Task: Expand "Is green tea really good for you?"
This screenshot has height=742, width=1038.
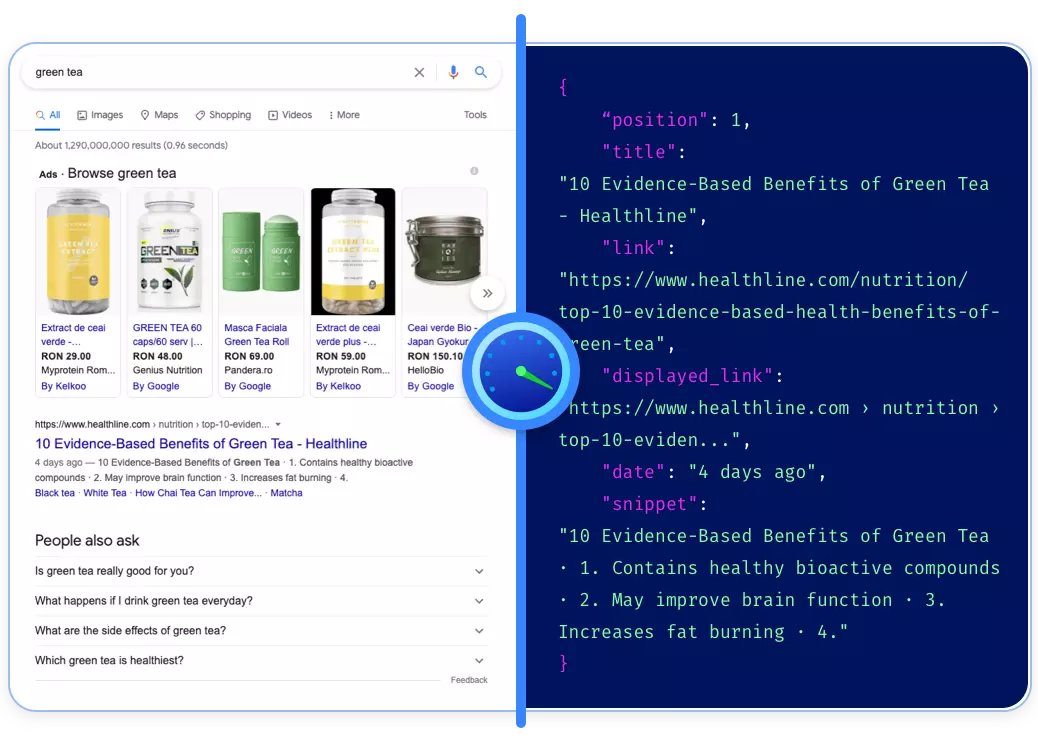Action: [x=260, y=571]
